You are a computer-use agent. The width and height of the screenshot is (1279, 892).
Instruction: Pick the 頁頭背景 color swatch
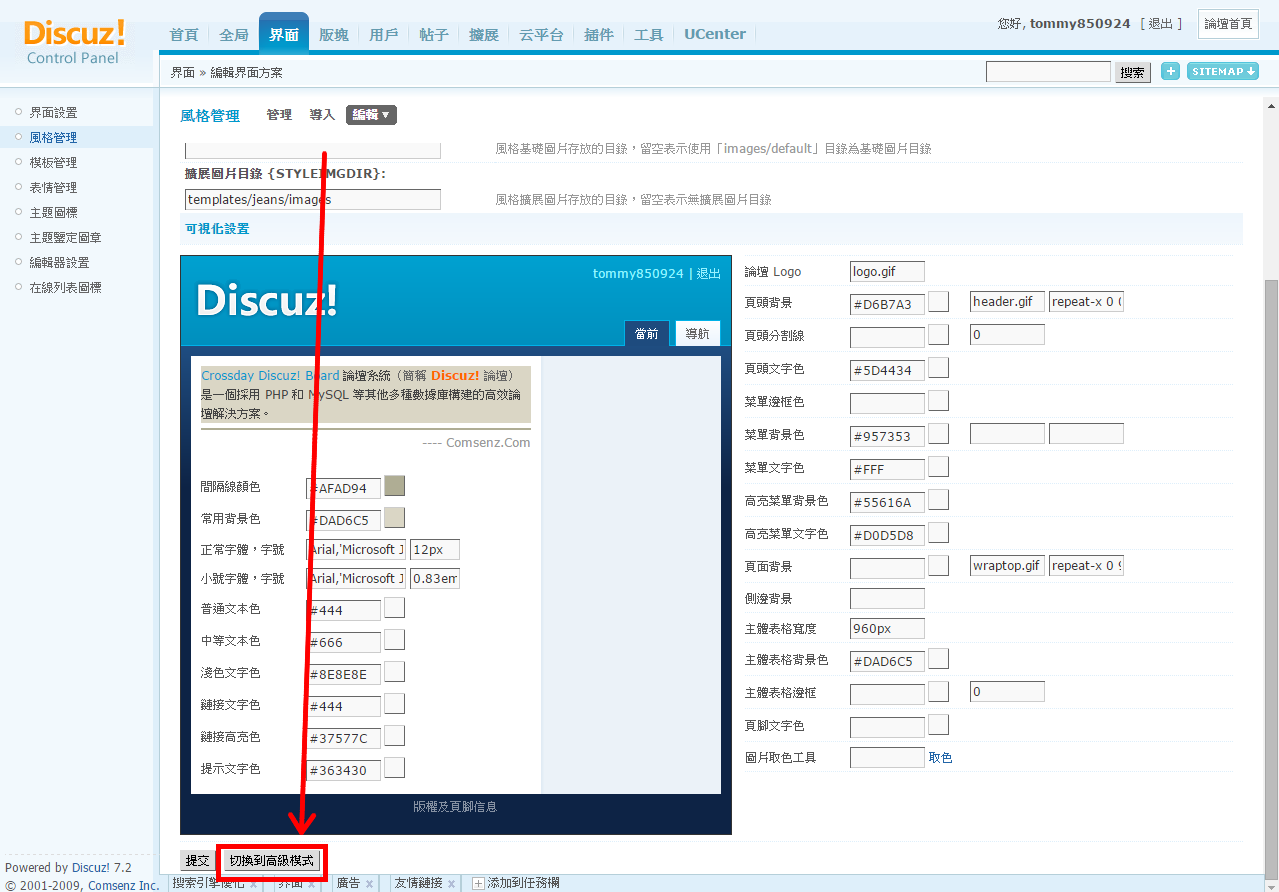pyautogui.click(x=939, y=302)
